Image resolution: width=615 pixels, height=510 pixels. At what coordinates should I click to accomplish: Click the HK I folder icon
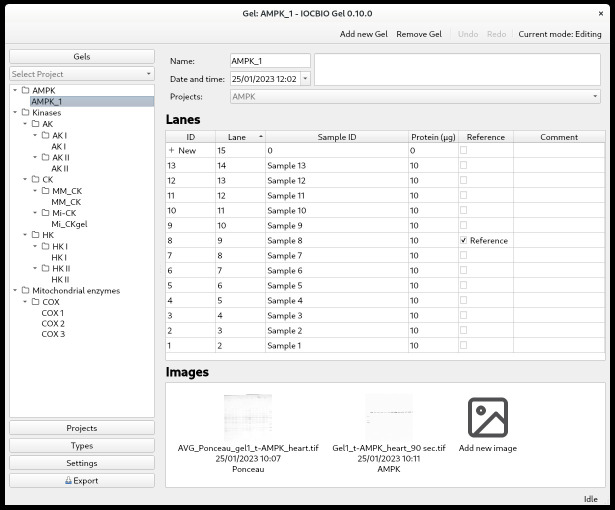click(45, 246)
